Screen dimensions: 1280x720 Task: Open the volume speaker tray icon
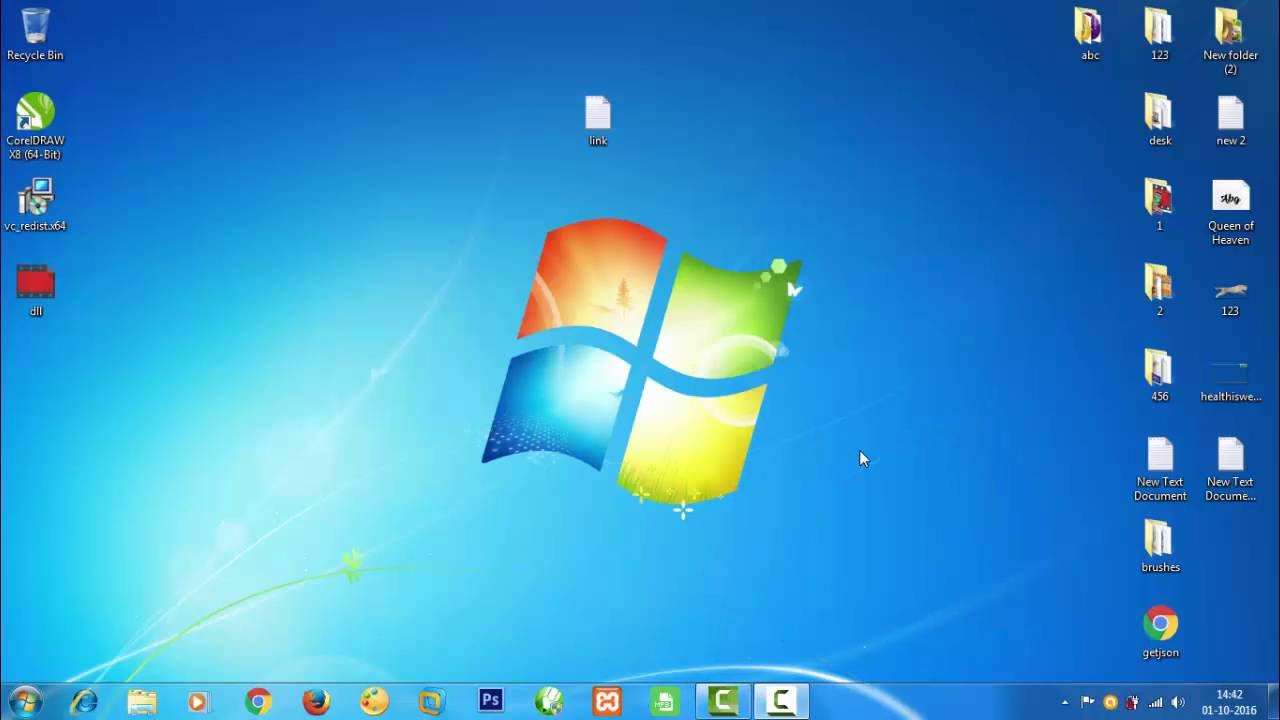pyautogui.click(x=1177, y=702)
